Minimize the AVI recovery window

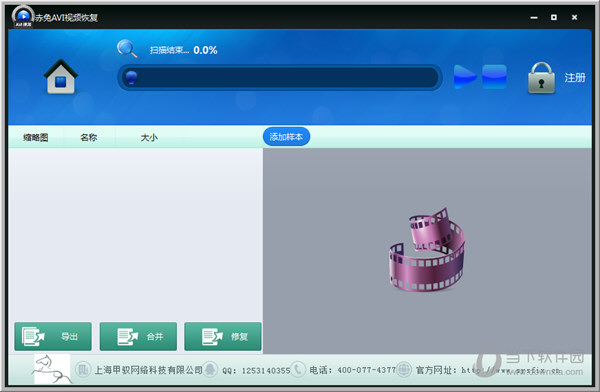click(x=534, y=18)
